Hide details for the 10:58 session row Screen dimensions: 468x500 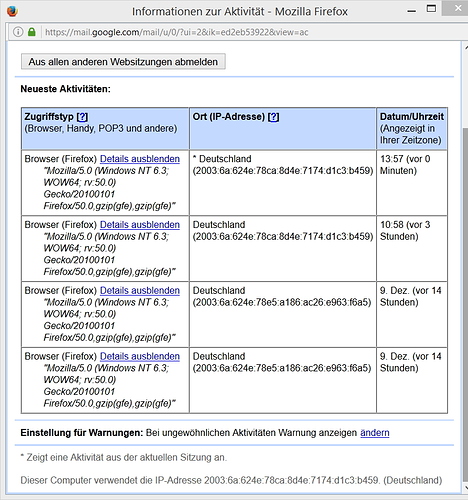click(140, 225)
